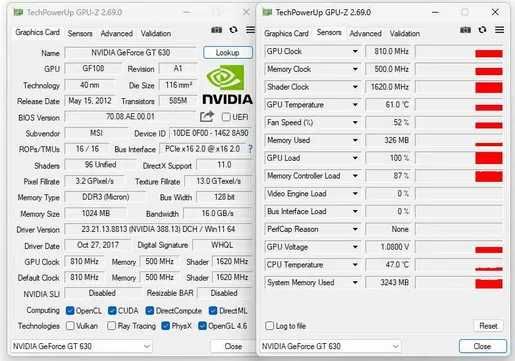
Task: Click the Lookup button
Action: tap(228, 52)
